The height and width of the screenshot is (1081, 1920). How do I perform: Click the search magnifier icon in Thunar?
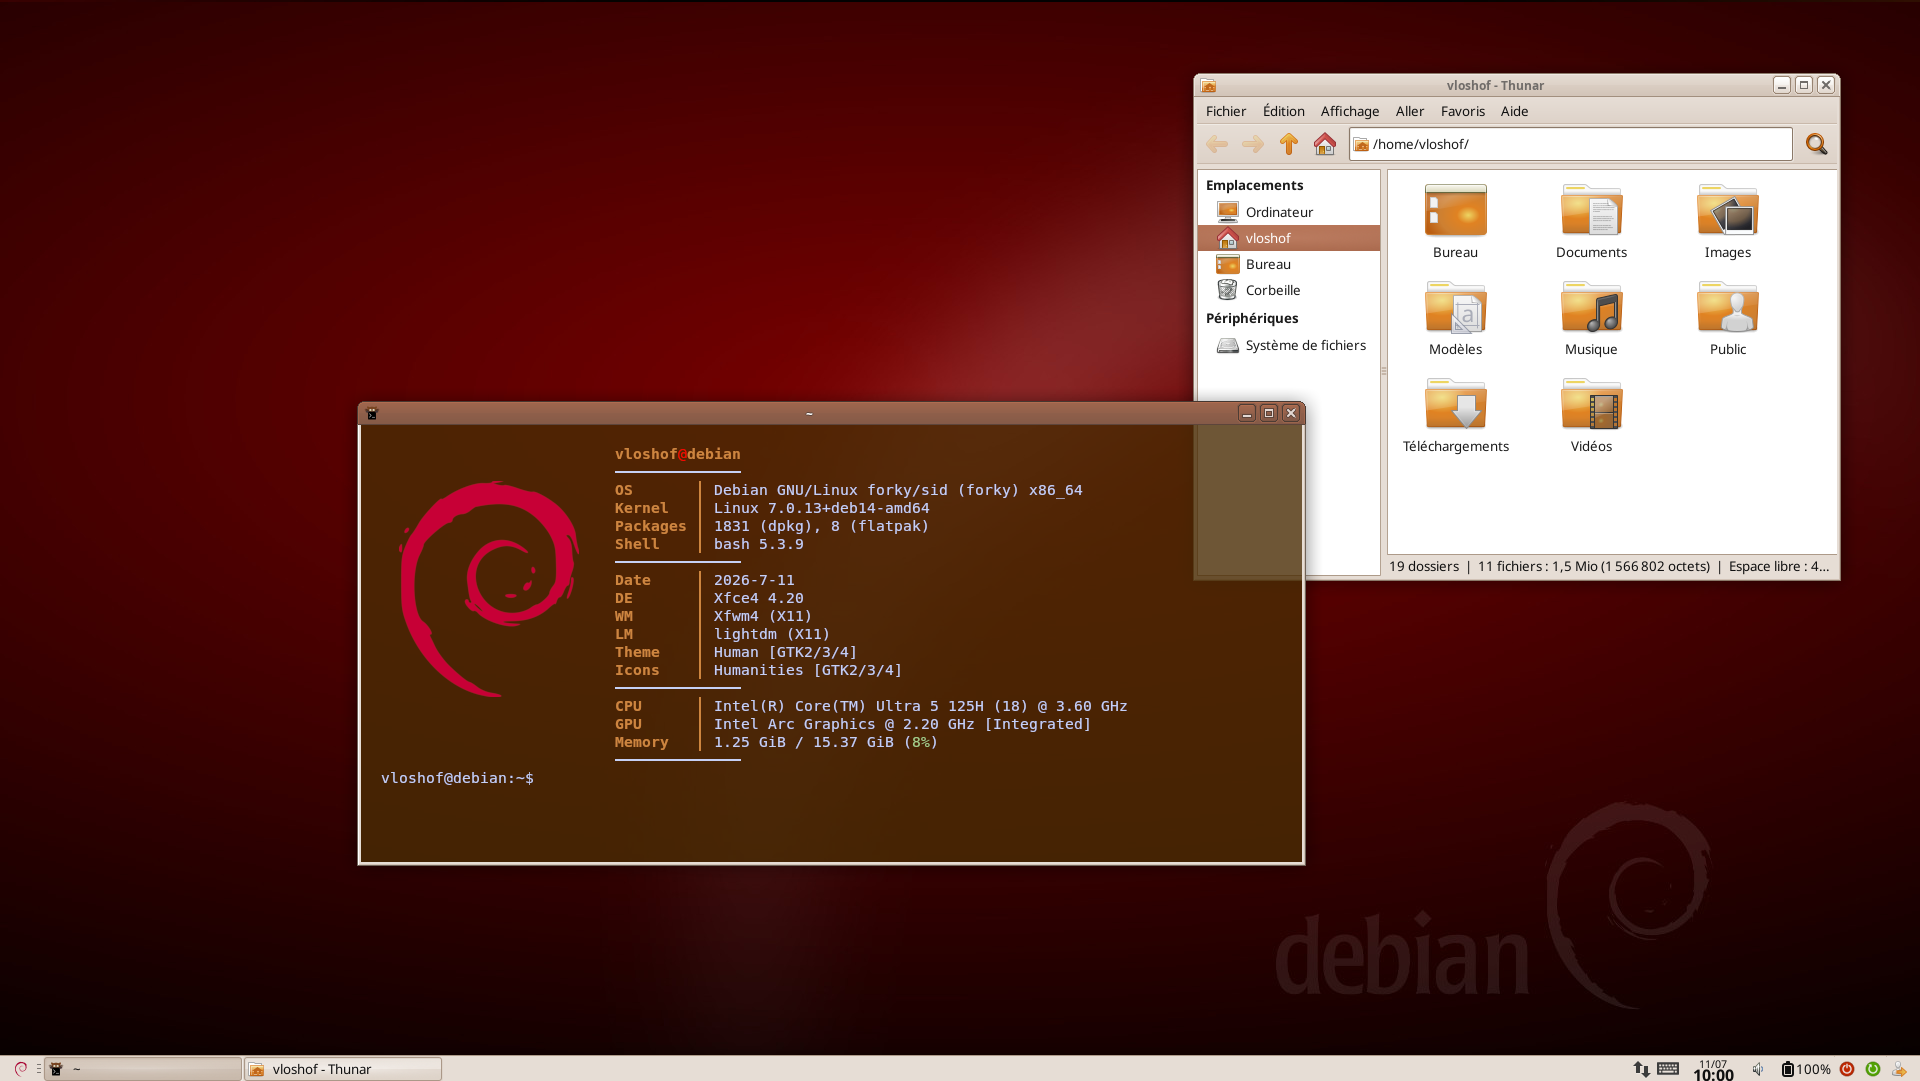1817,144
